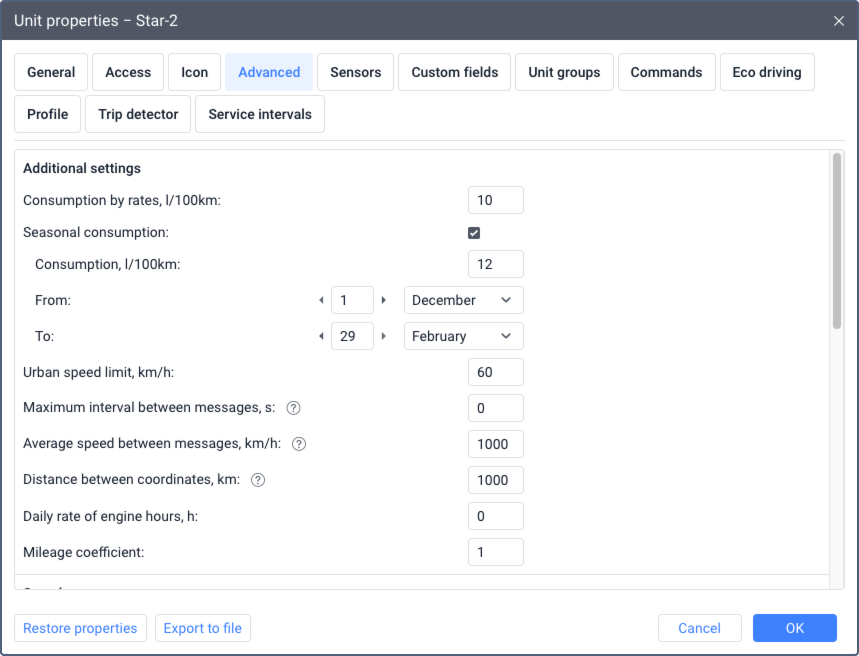This screenshot has height=656, width=859.
Task: Click the Urban speed limit input field
Action: click(495, 372)
